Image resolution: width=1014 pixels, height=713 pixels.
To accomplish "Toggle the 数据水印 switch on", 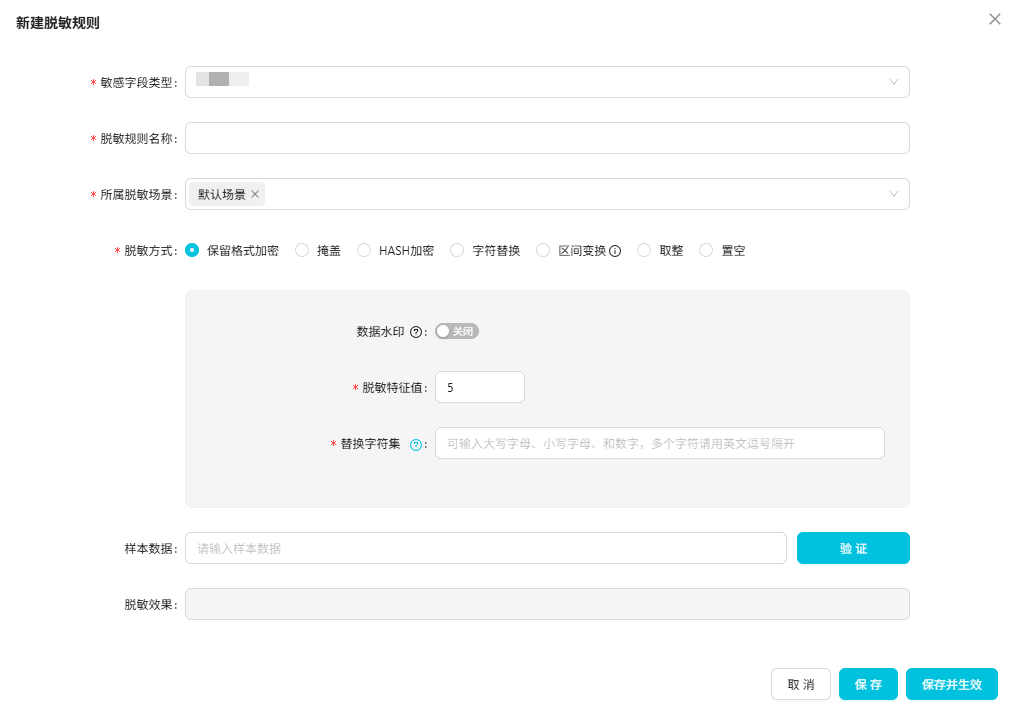I will pos(457,331).
